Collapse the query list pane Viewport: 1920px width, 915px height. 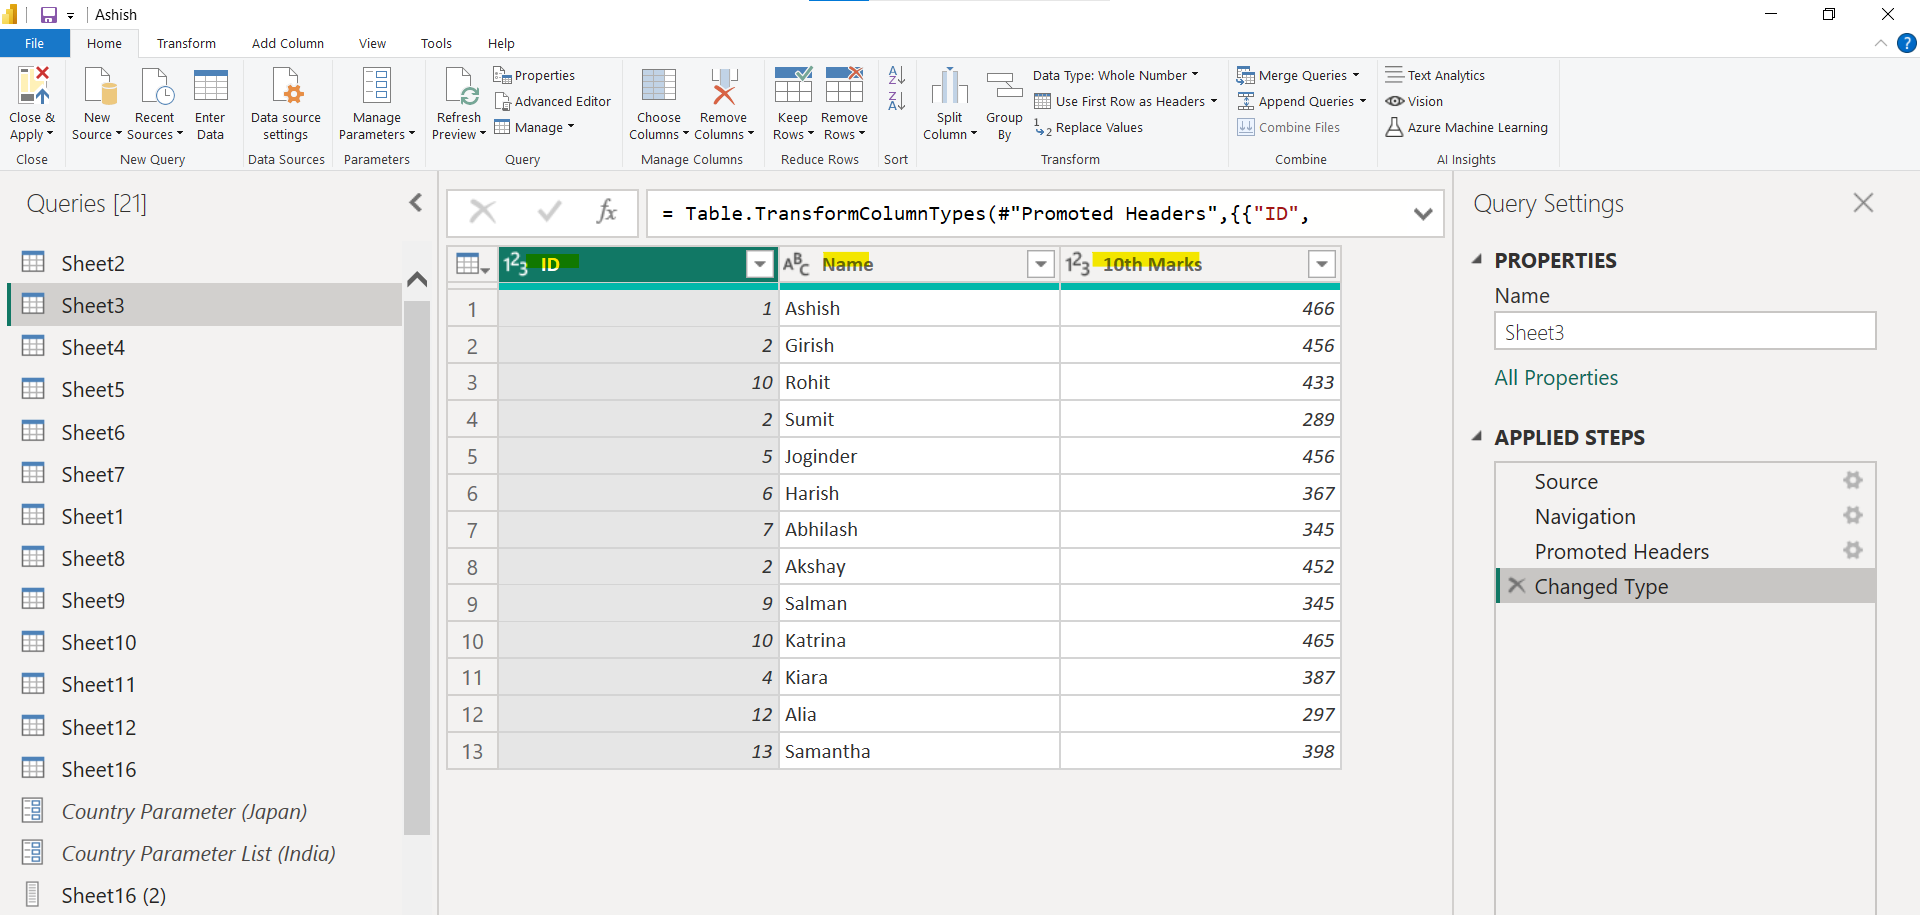[x=416, y=202]
